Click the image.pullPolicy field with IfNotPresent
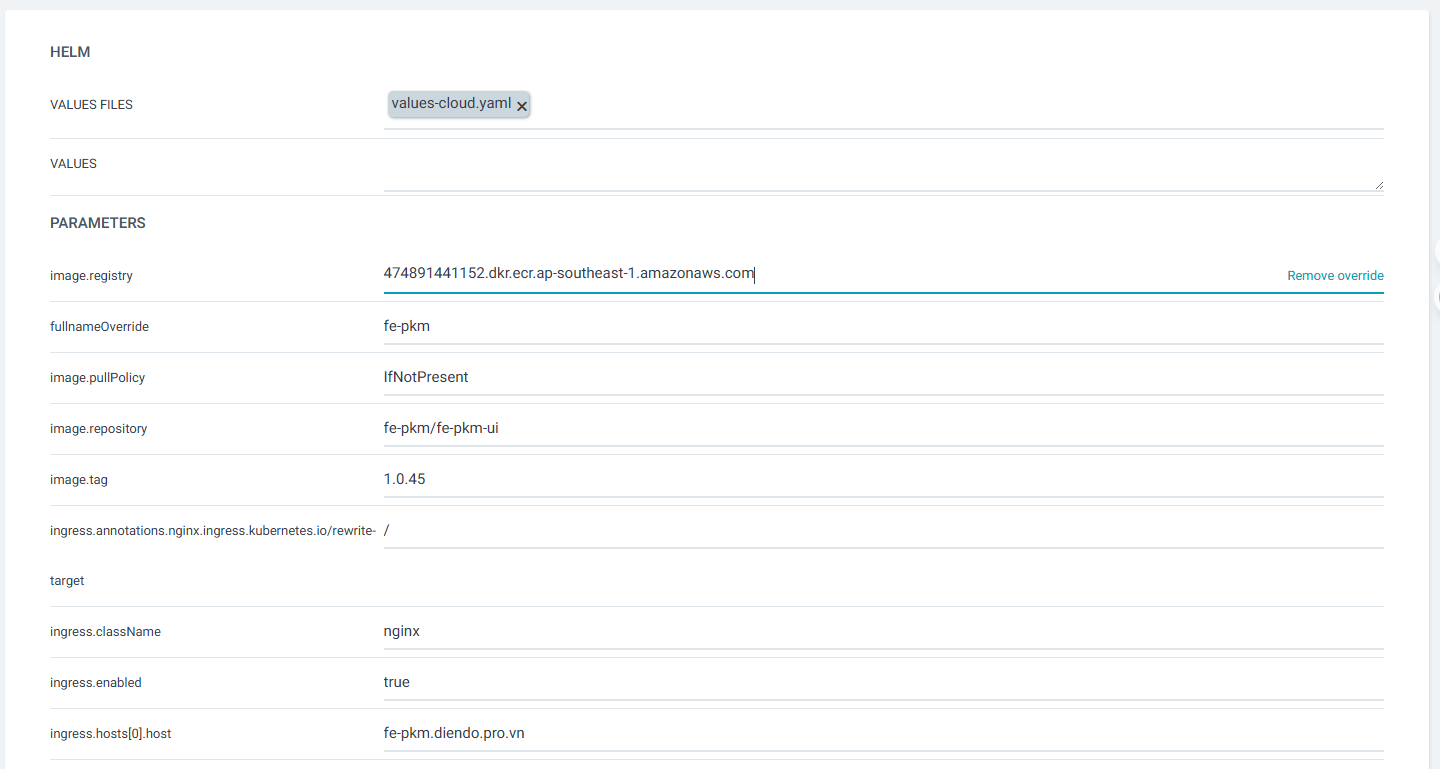The height and width of the screenshot is (769, 1440). click(880, 377)
